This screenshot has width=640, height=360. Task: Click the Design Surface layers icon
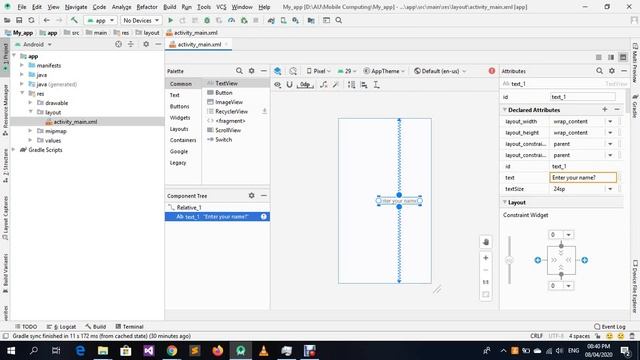(278, 71)
